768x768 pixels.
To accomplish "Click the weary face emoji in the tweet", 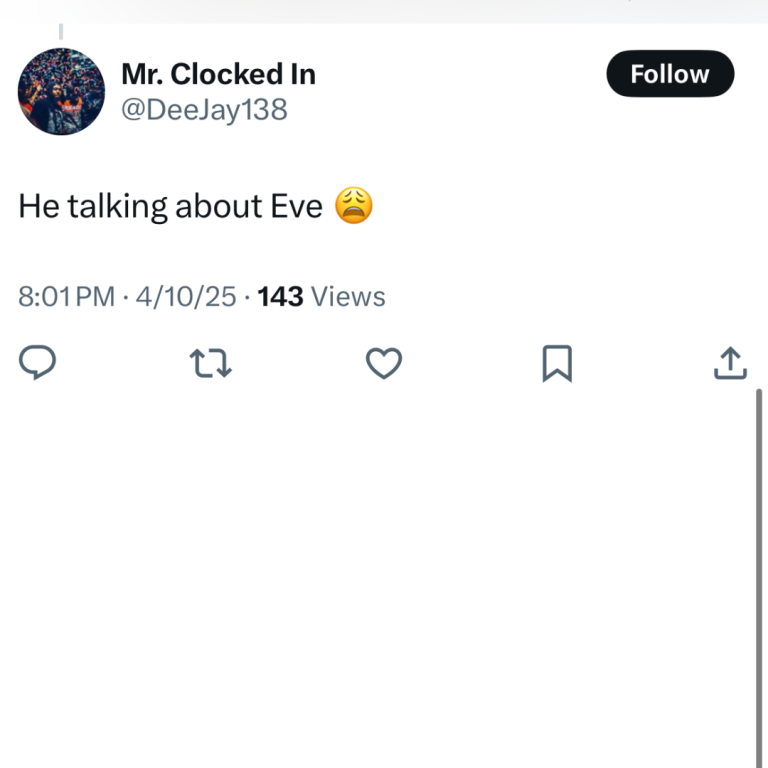I will pos(354,206).
